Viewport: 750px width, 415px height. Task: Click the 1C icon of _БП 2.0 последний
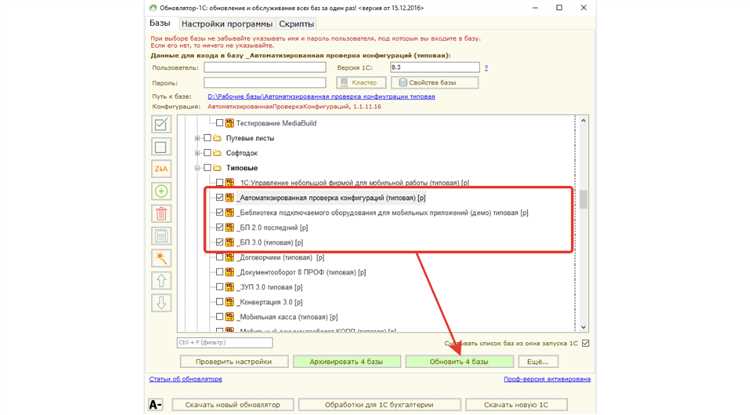coord(230,227)
